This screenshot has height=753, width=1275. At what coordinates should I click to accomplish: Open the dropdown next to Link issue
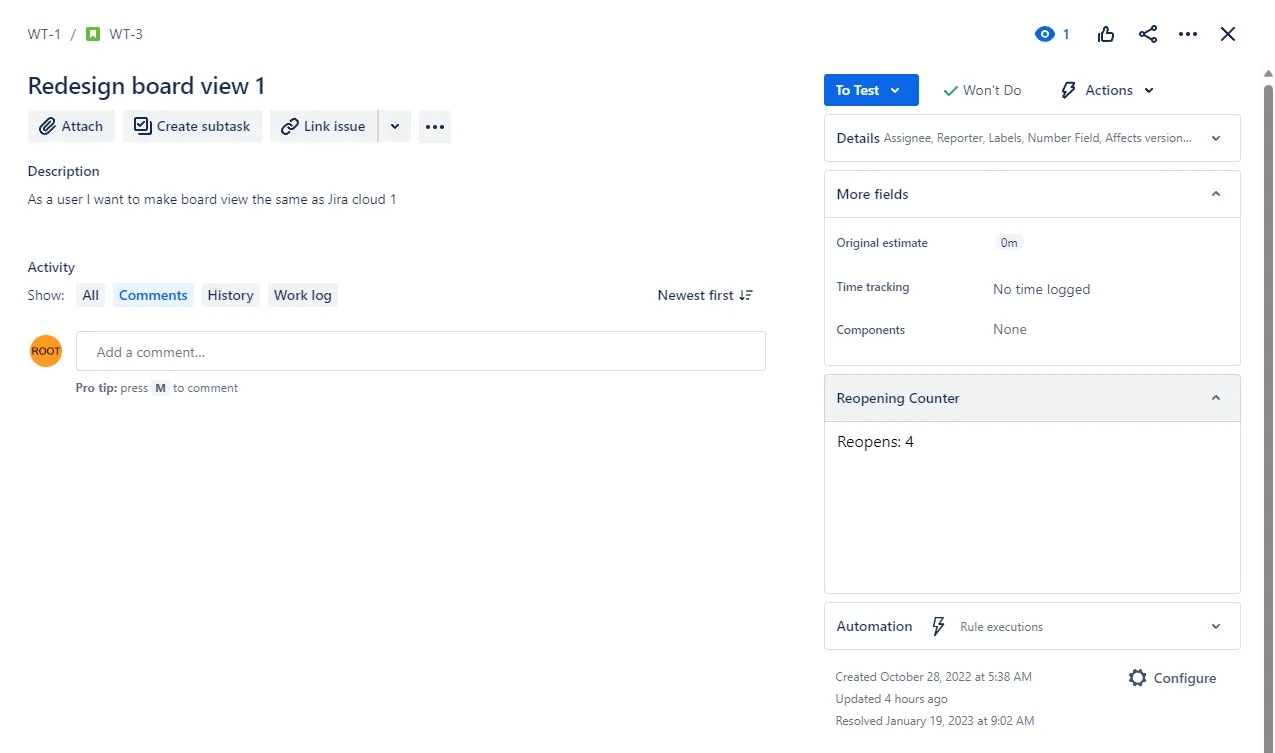[x=395, y=126]
